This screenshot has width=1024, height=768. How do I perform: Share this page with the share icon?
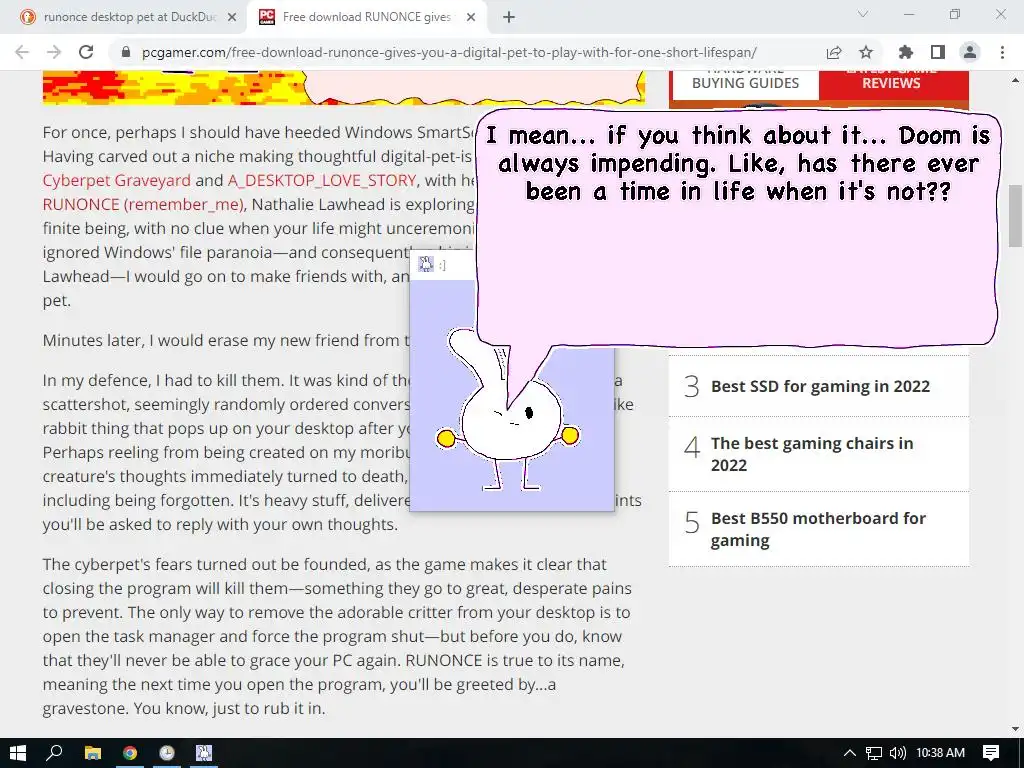pos(834,52)
